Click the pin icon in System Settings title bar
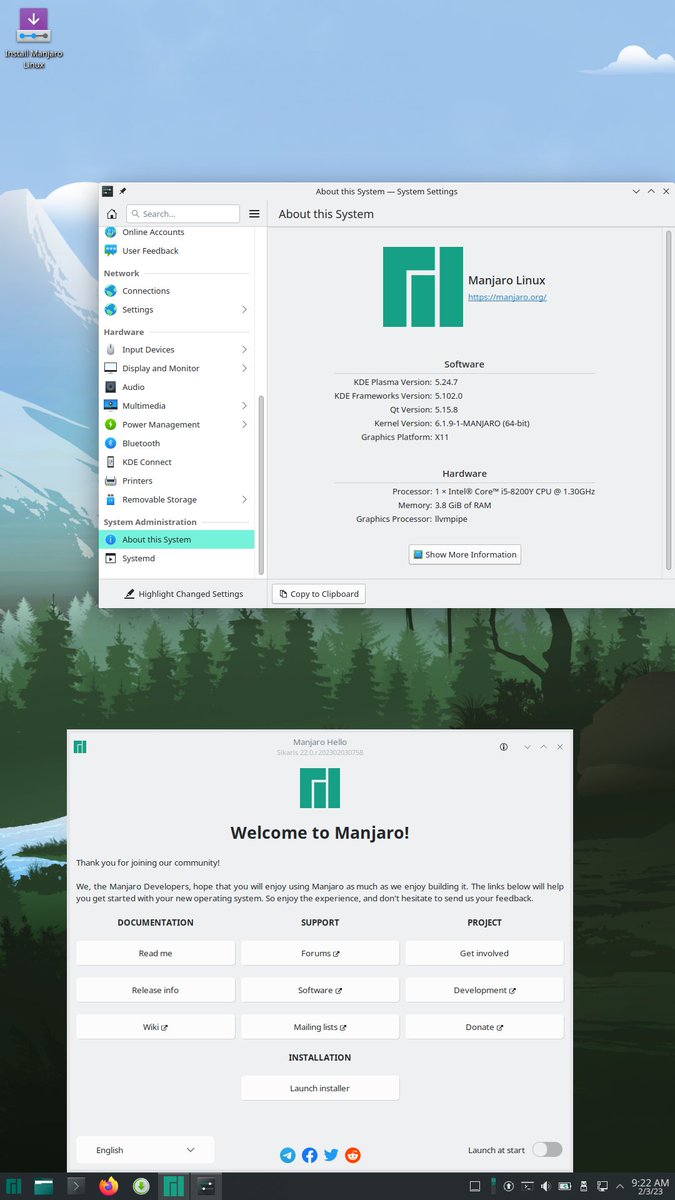 123,191
